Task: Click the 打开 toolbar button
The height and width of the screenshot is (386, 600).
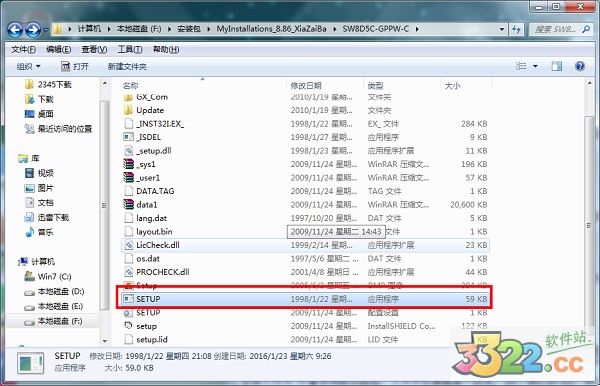Action: point(75,67)
